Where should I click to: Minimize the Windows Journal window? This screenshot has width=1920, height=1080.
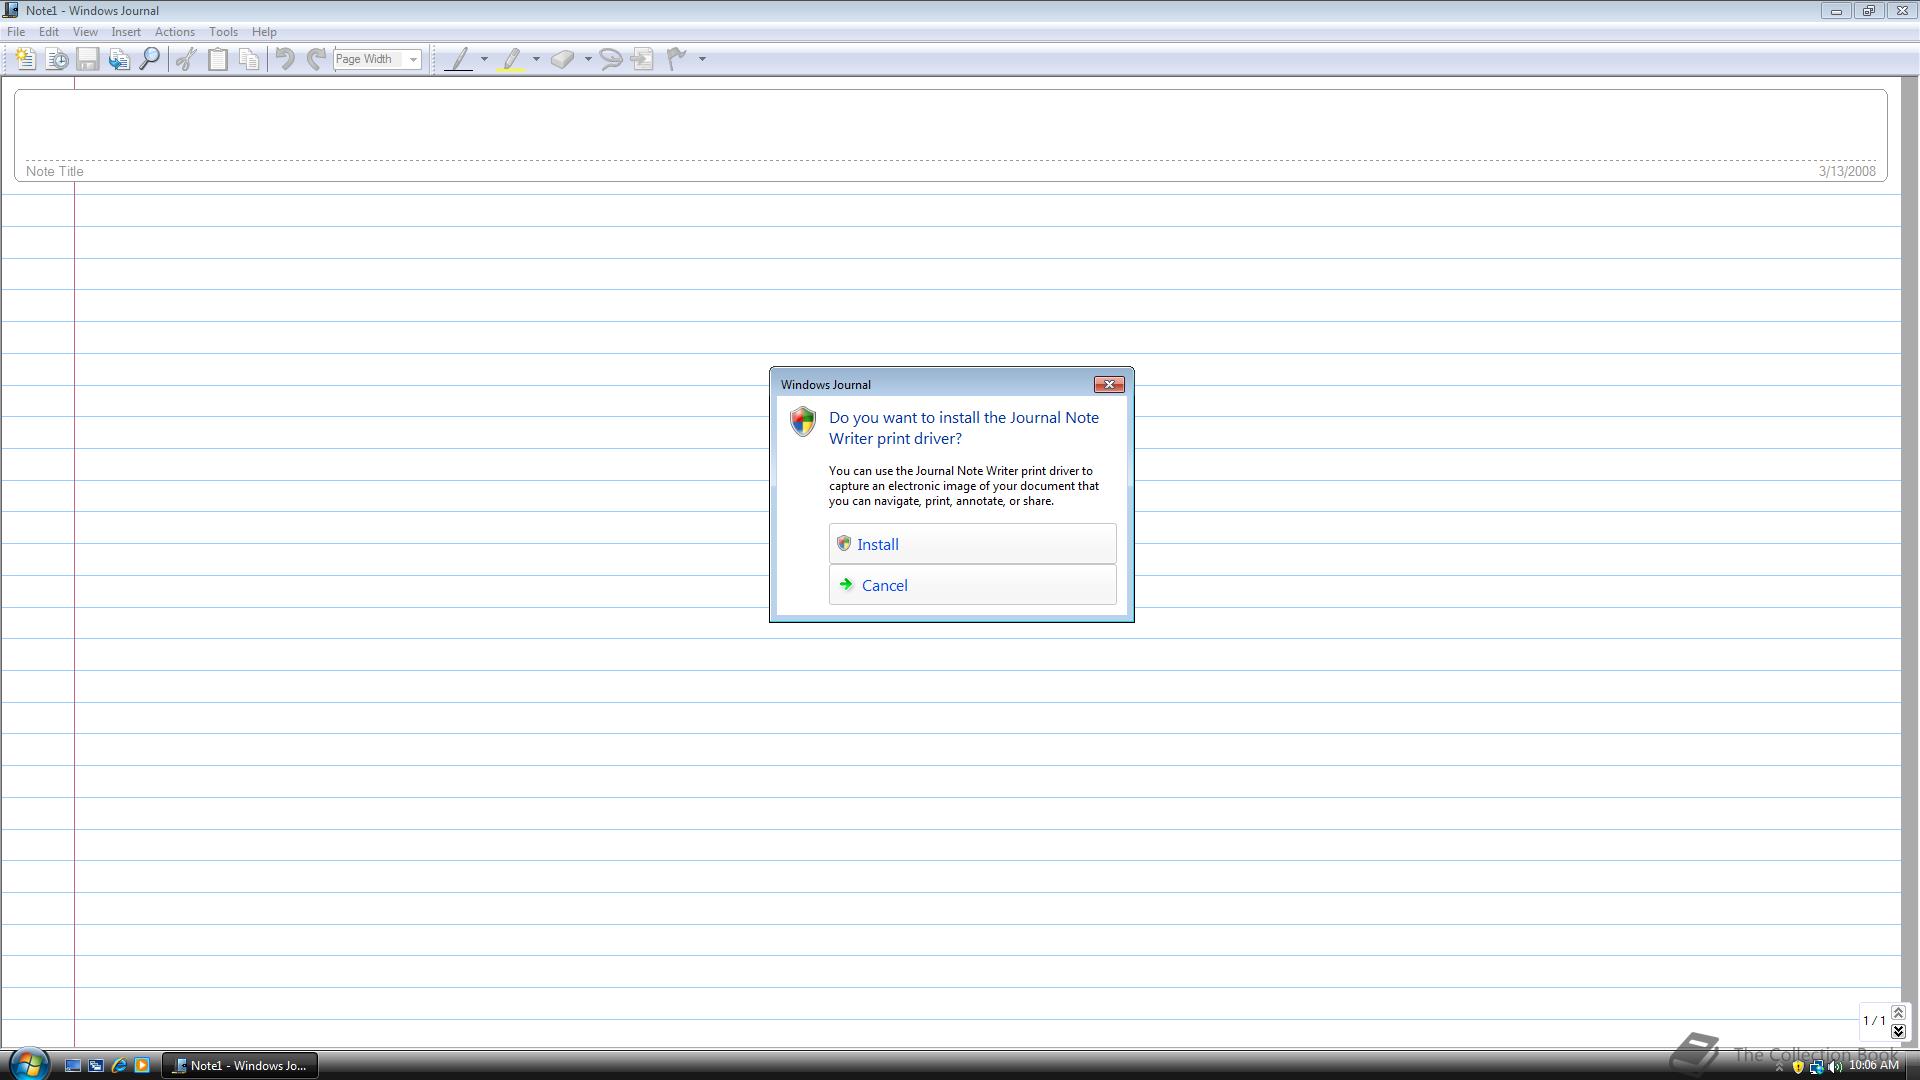point(1835,10)
